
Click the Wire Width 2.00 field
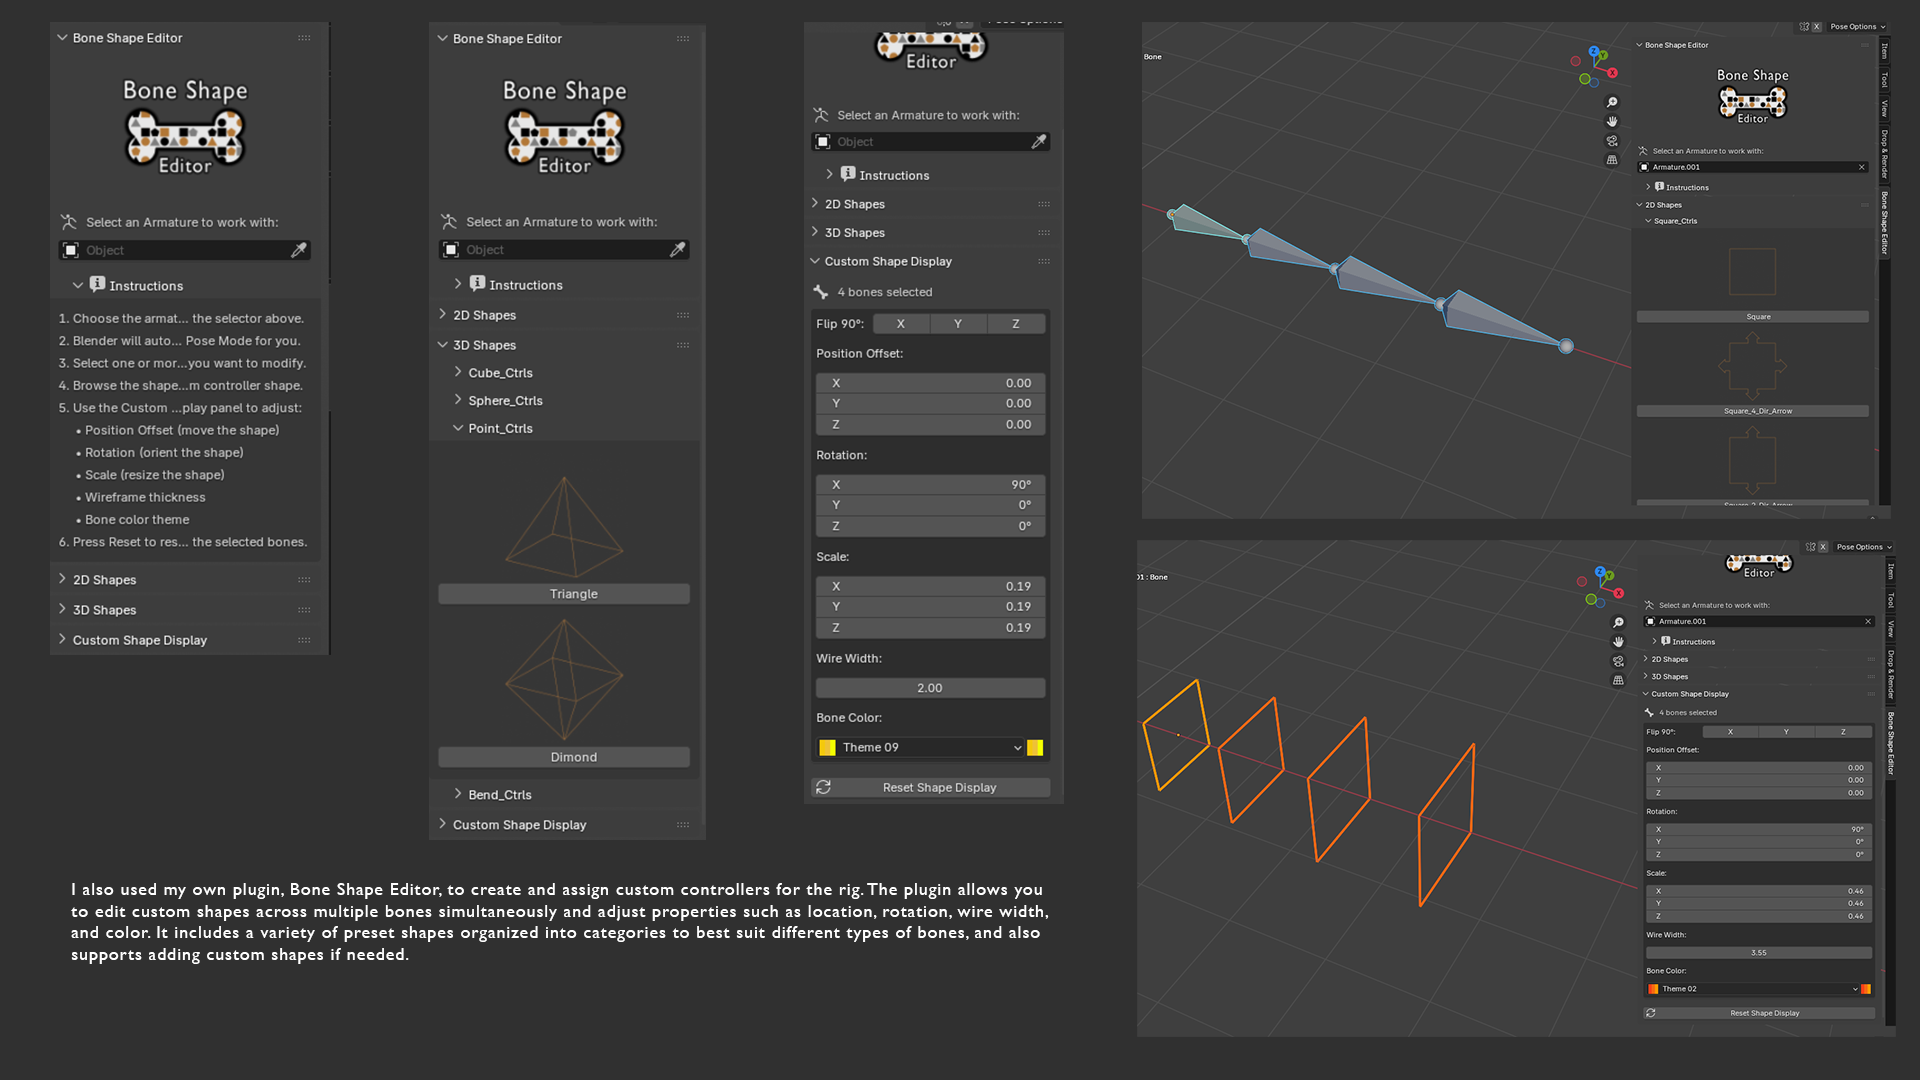point(930,688)
